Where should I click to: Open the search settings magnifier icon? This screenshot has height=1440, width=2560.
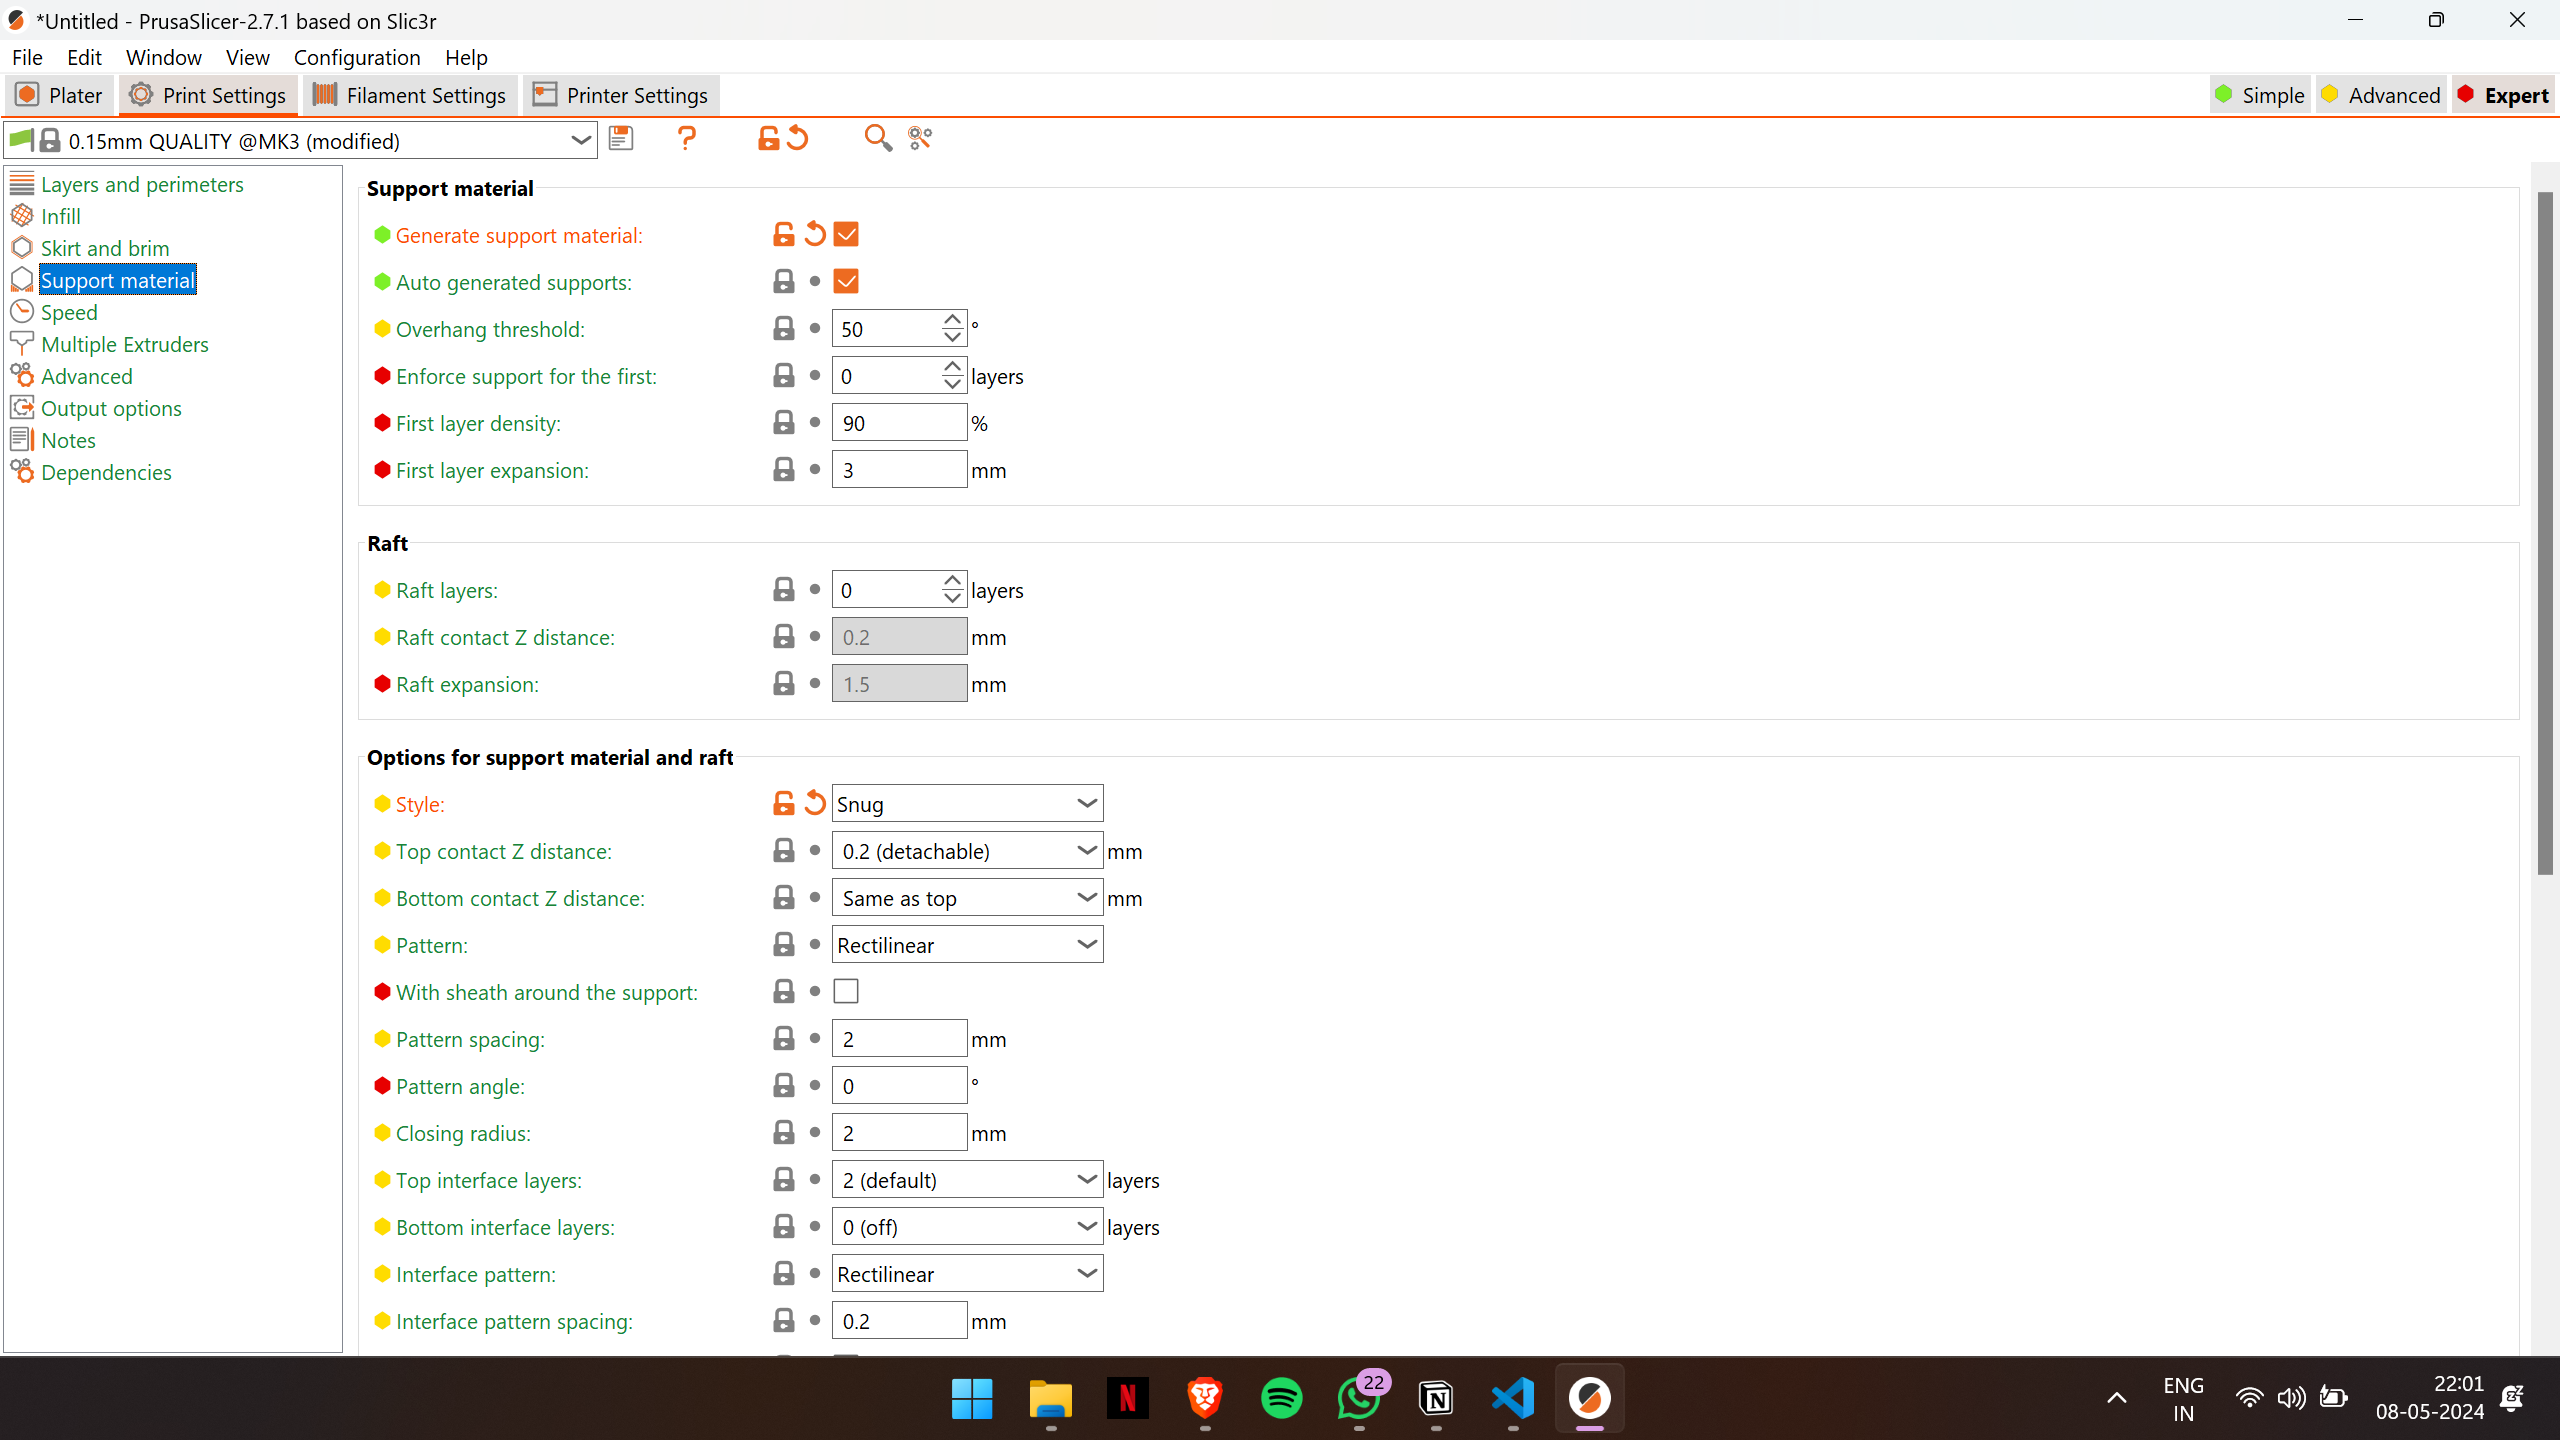point(878,138)
